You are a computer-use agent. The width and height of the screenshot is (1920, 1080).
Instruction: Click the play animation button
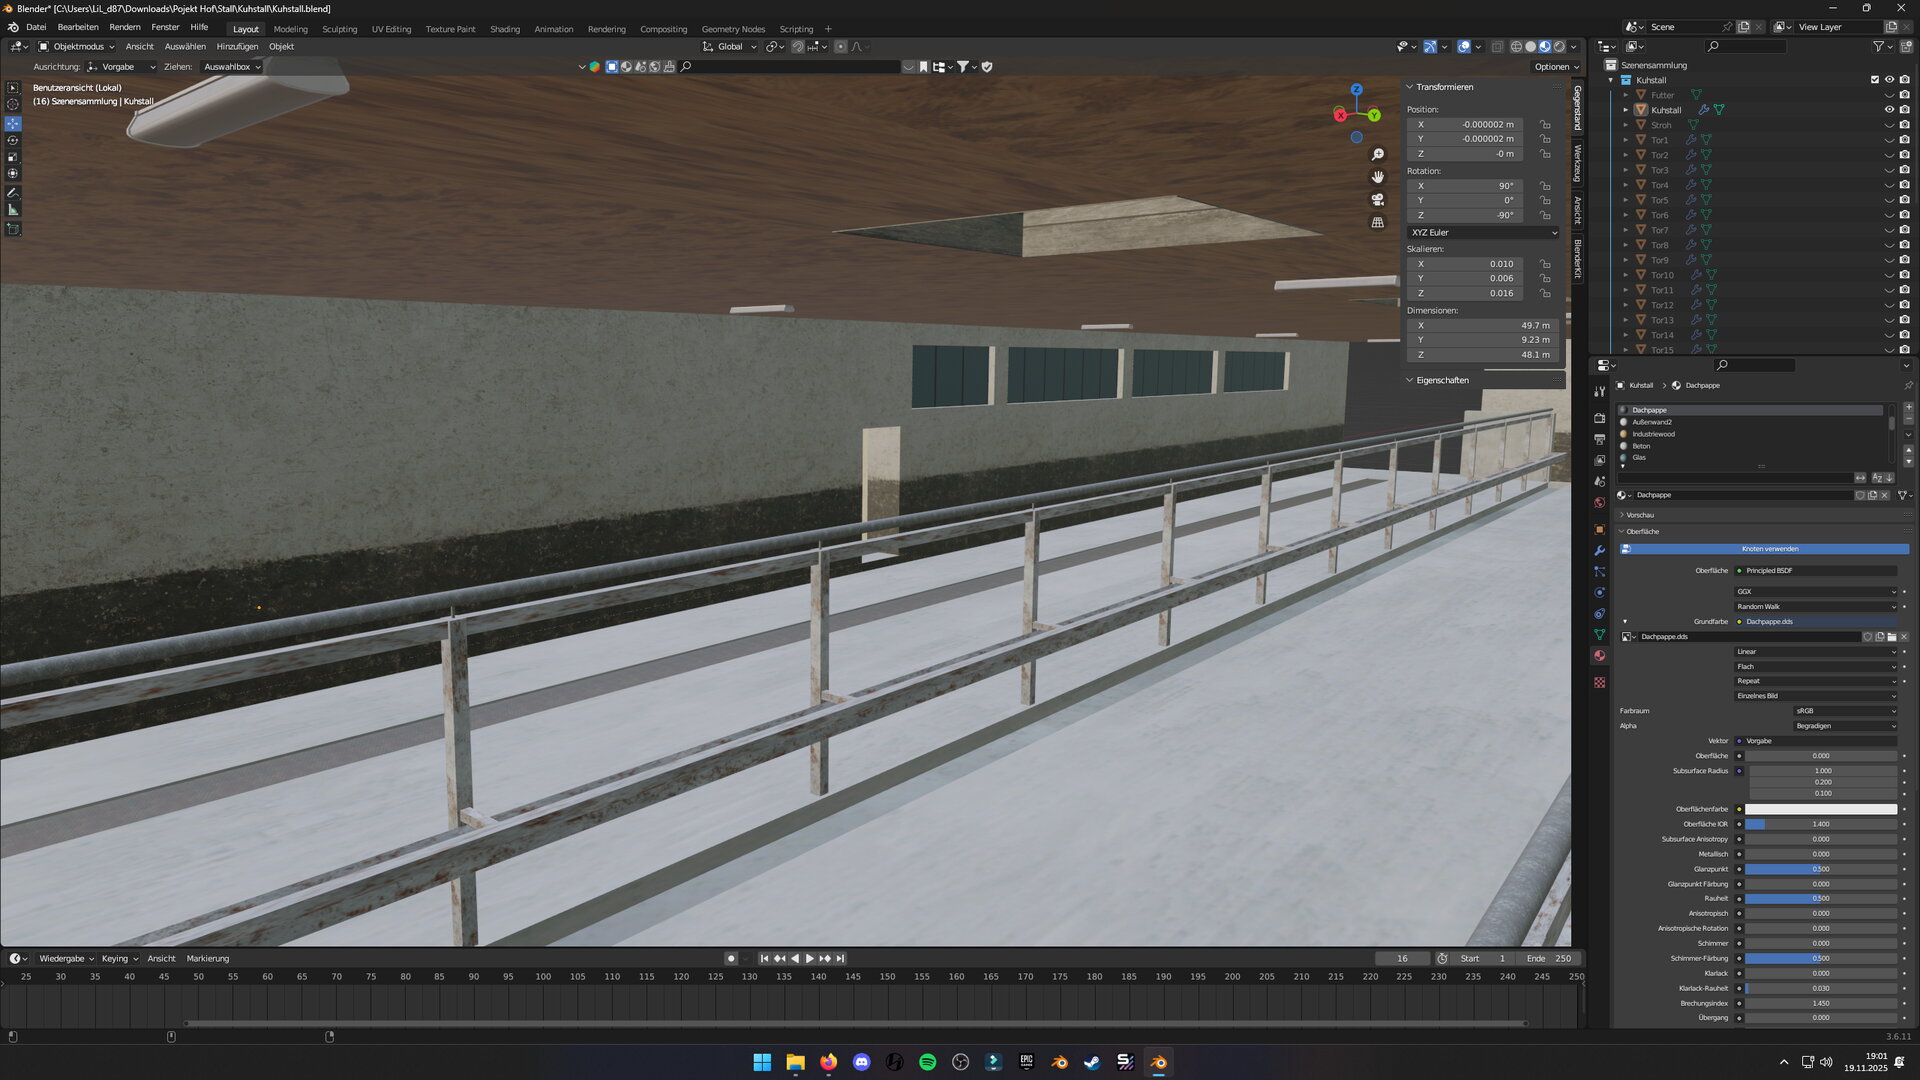(809, 958)
